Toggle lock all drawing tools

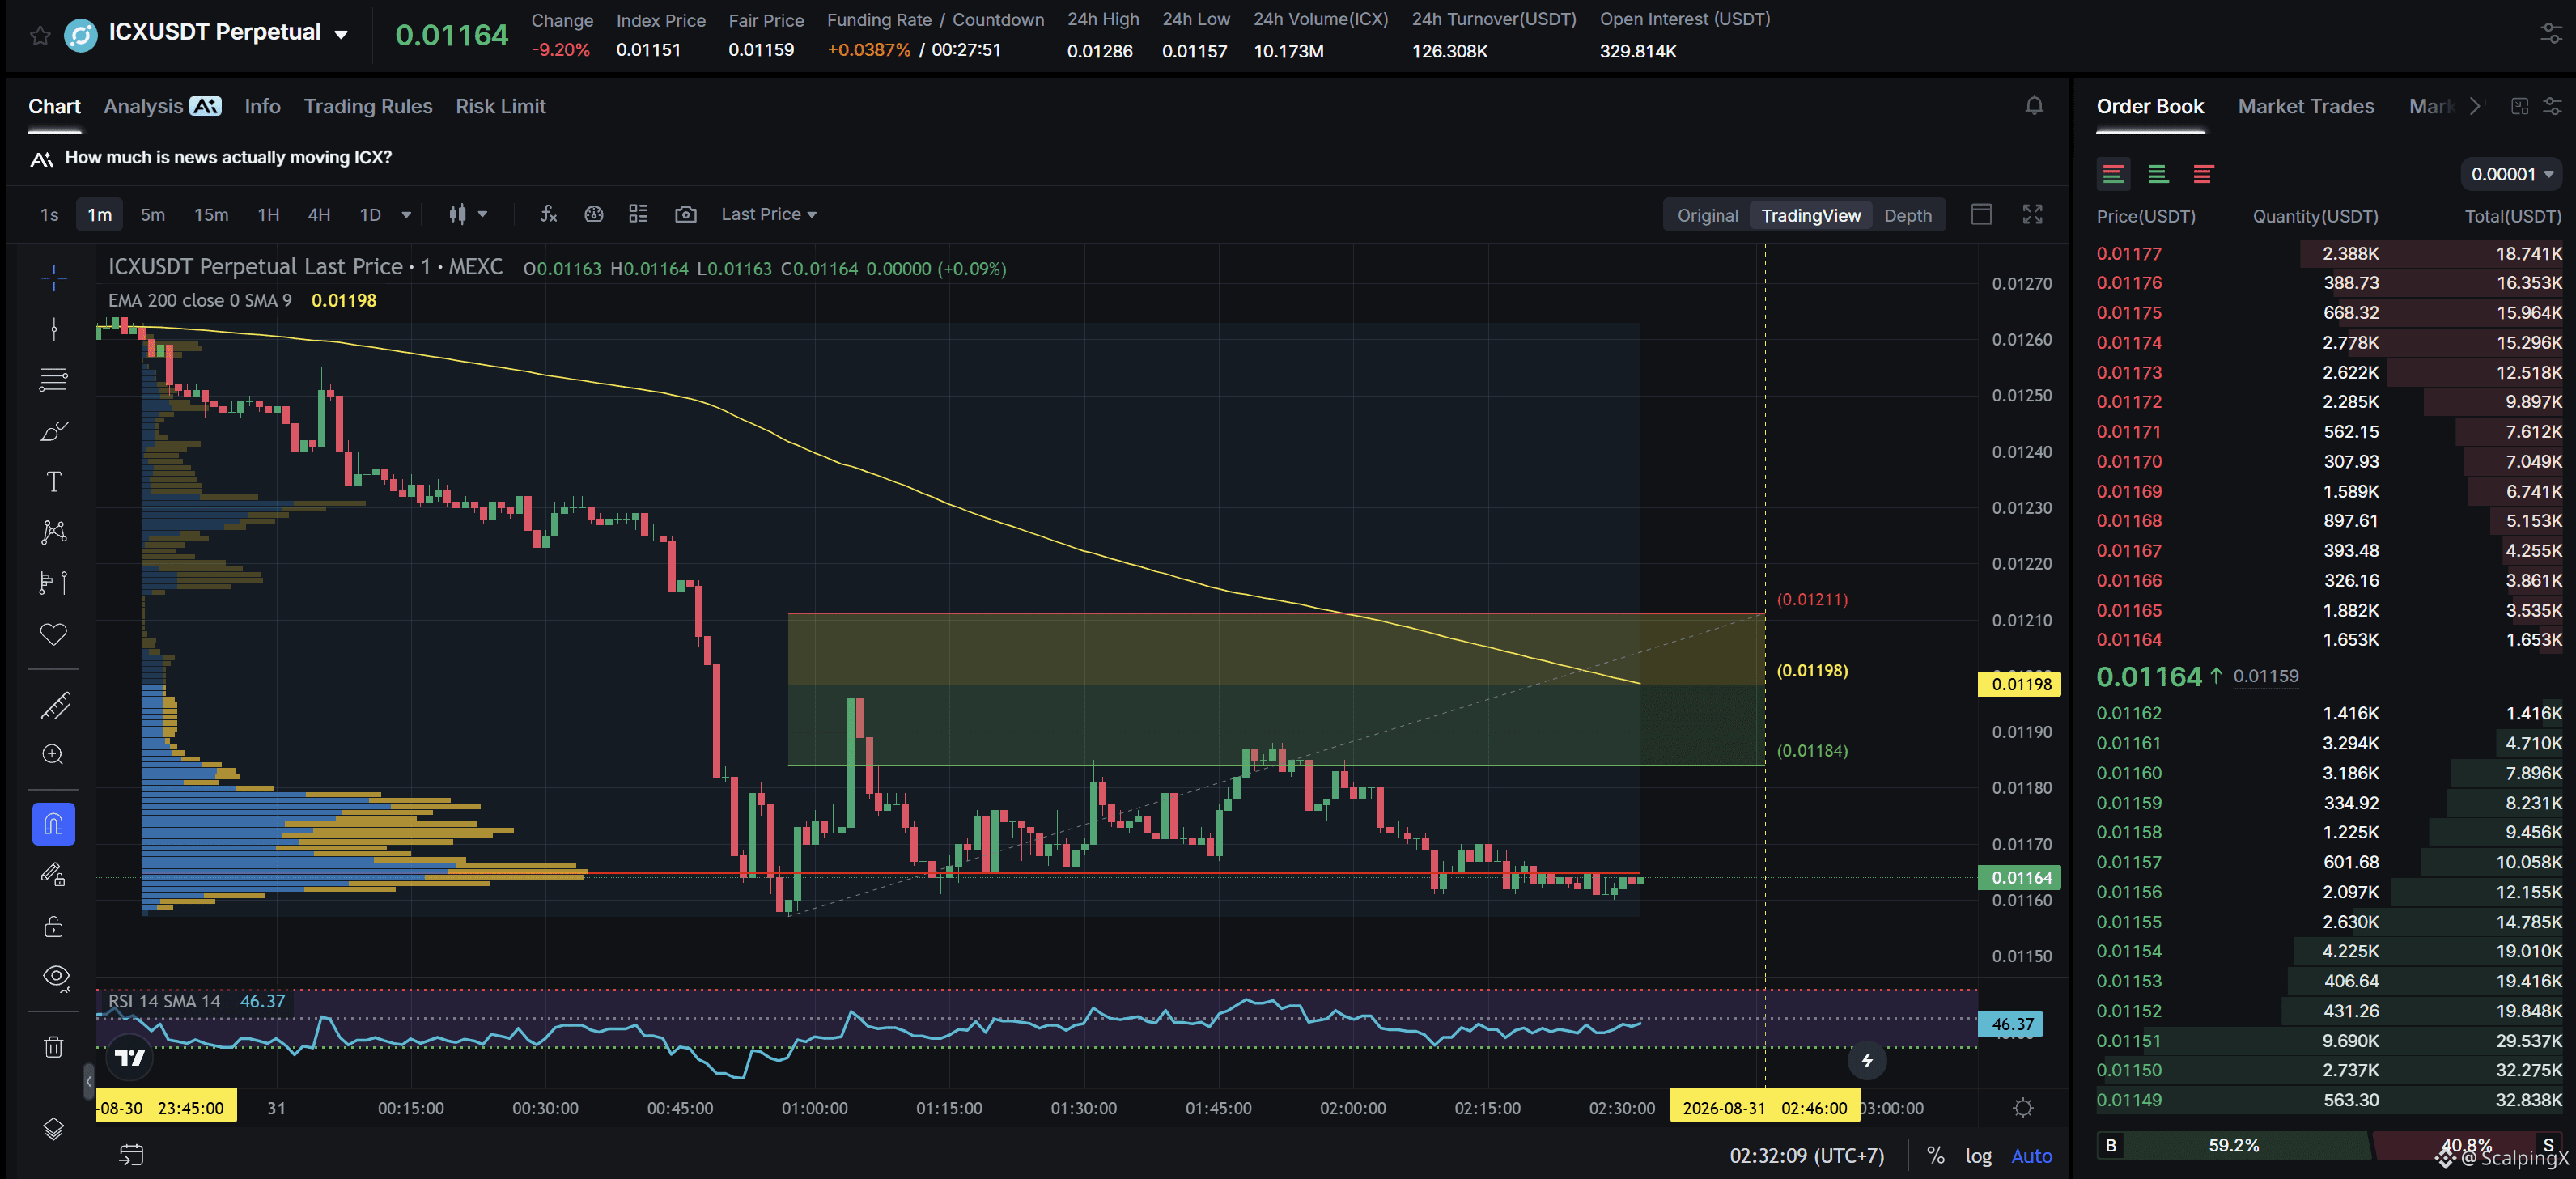pos(54,926)
